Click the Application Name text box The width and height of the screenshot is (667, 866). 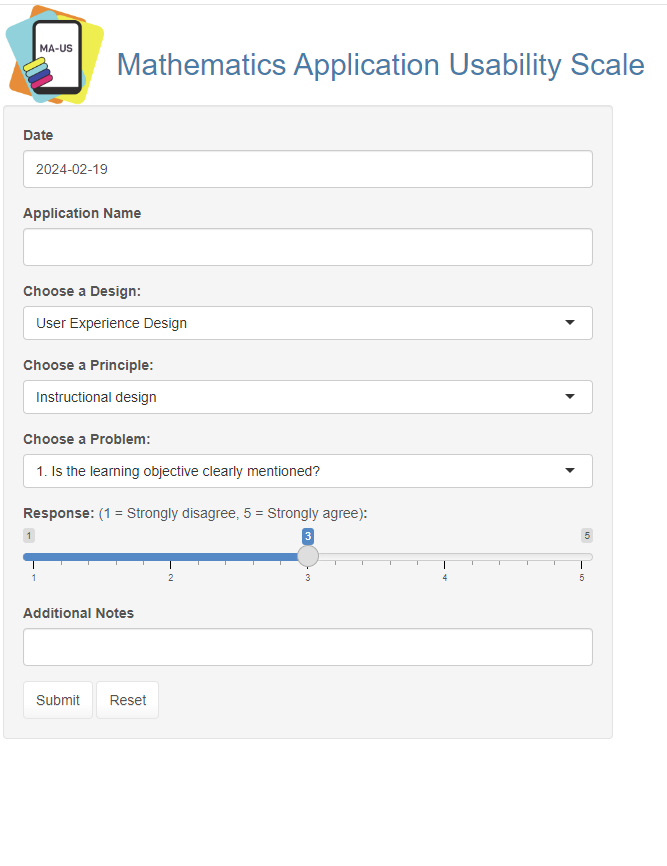click(307, 247)
